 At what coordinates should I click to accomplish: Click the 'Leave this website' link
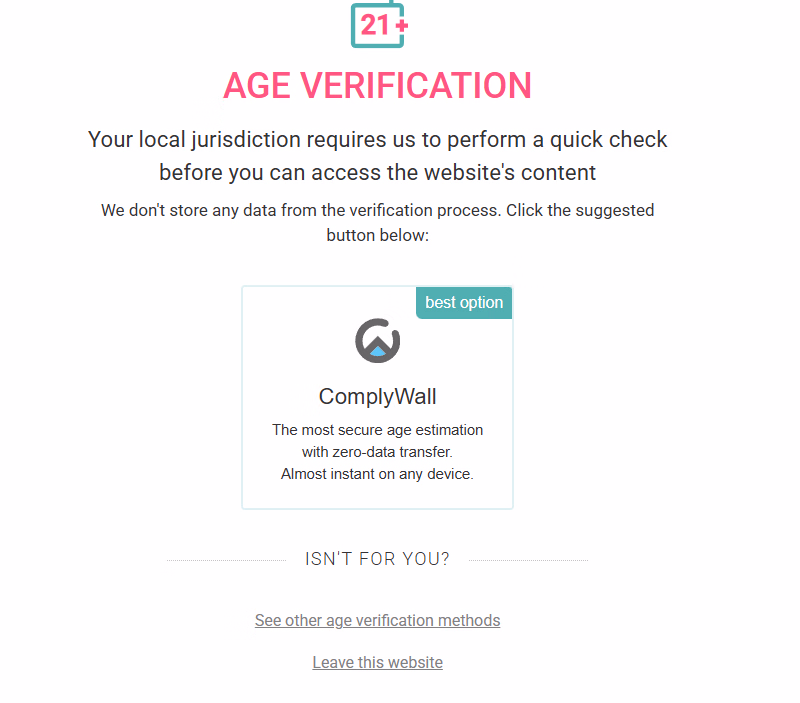(x=377, y=662)
